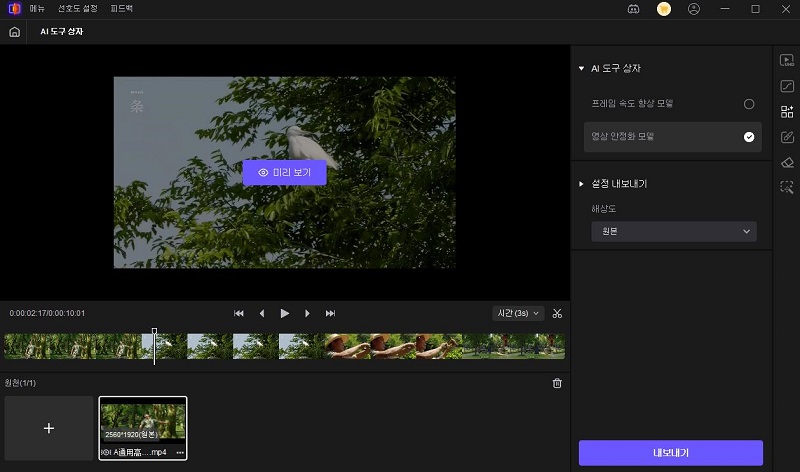
Task: Step forward one frame
Action: (x=307, y=313)
